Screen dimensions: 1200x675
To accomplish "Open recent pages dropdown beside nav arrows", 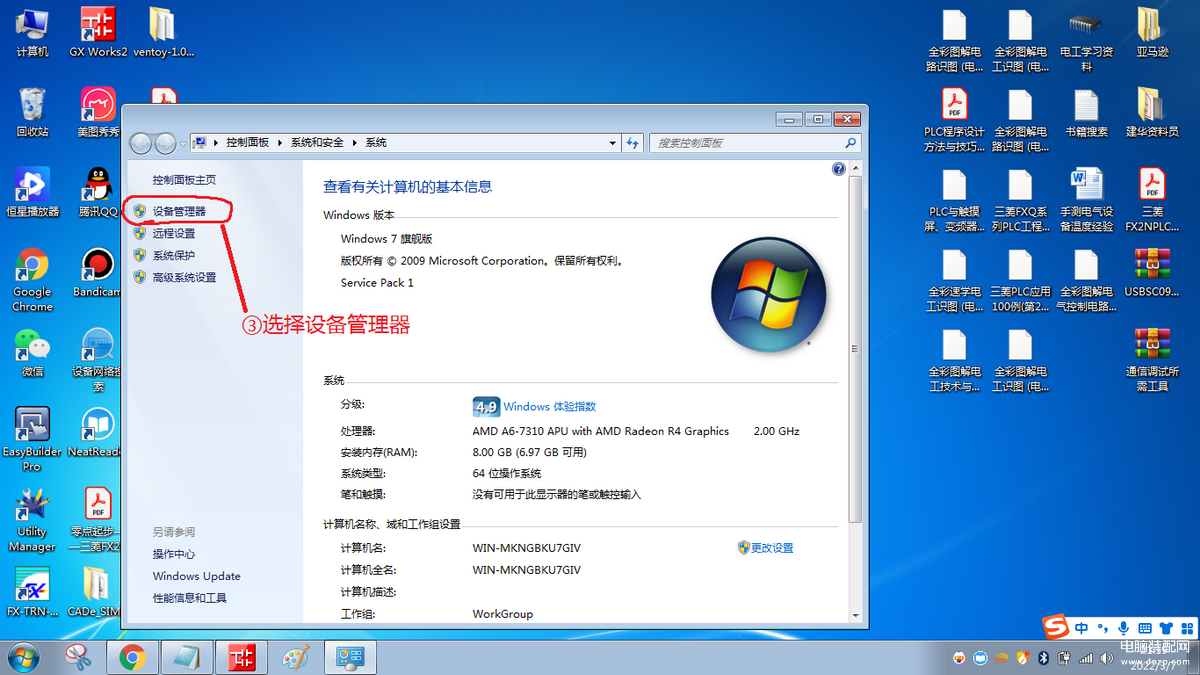I will (182, 143).
